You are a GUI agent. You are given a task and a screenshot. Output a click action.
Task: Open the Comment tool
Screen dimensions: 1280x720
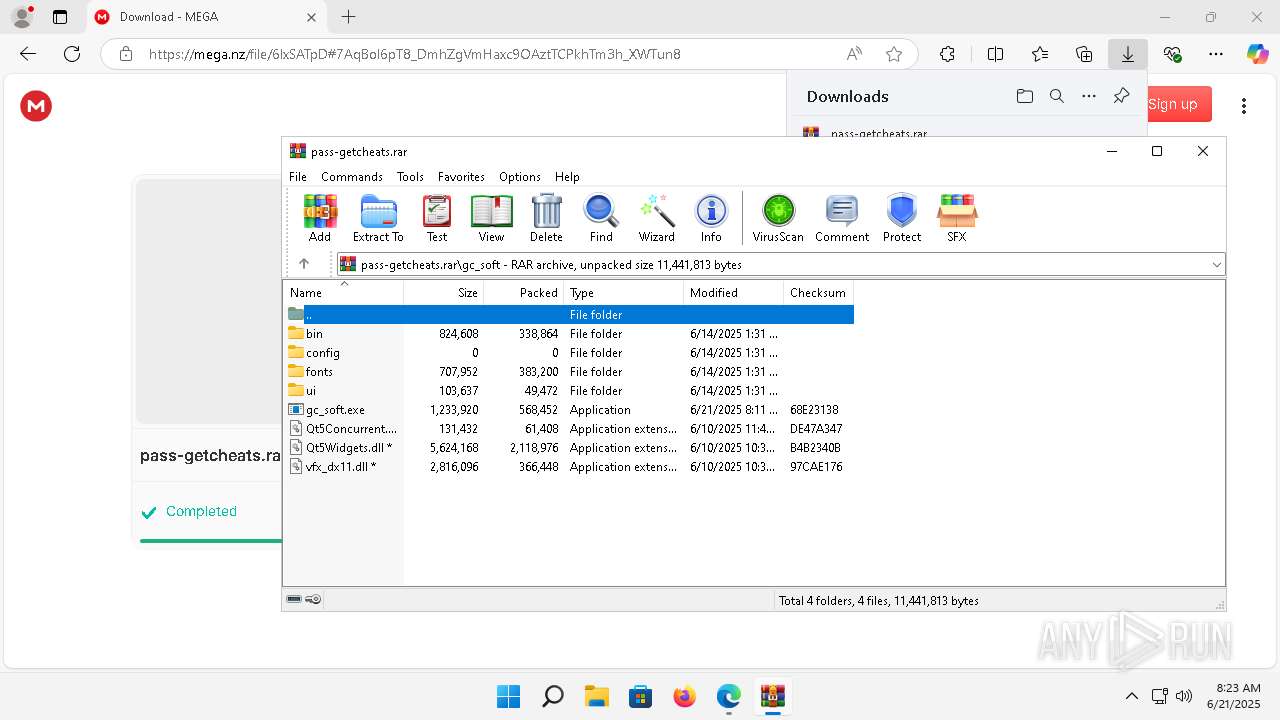tap(842, 218)
